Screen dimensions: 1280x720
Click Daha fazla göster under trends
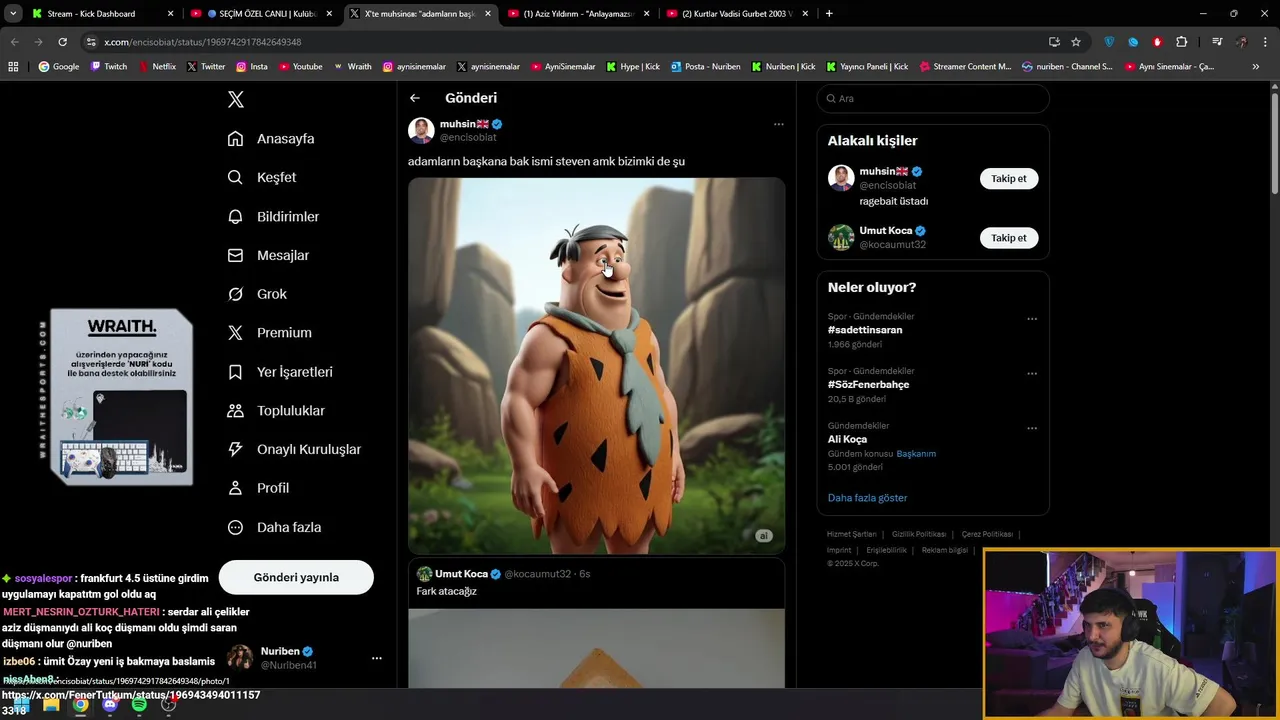click(x=867, y=497)
